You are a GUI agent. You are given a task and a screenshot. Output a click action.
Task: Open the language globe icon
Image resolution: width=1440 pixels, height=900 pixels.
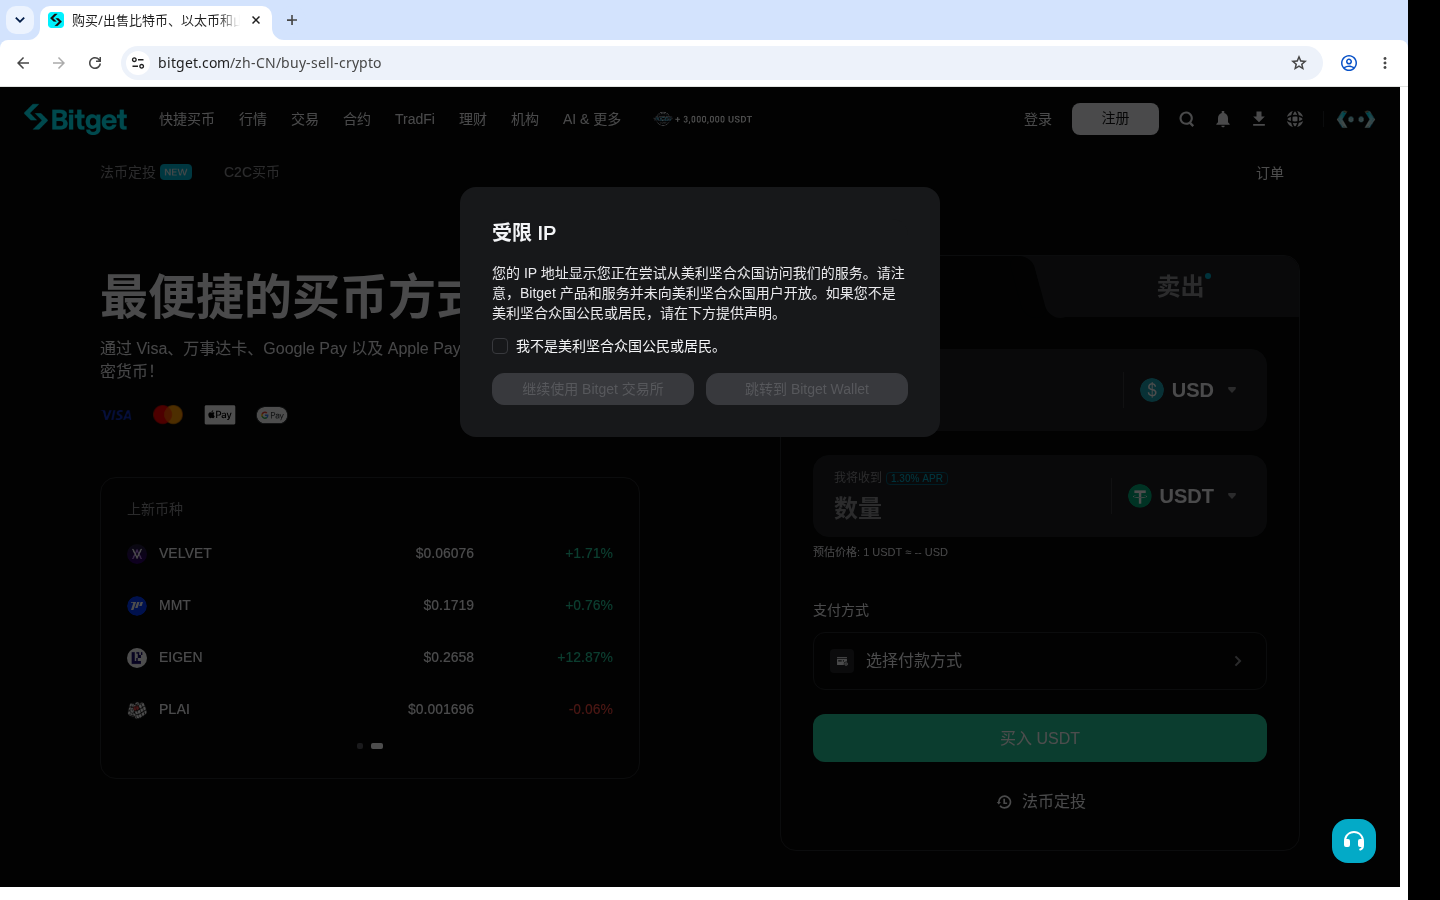1295,119
